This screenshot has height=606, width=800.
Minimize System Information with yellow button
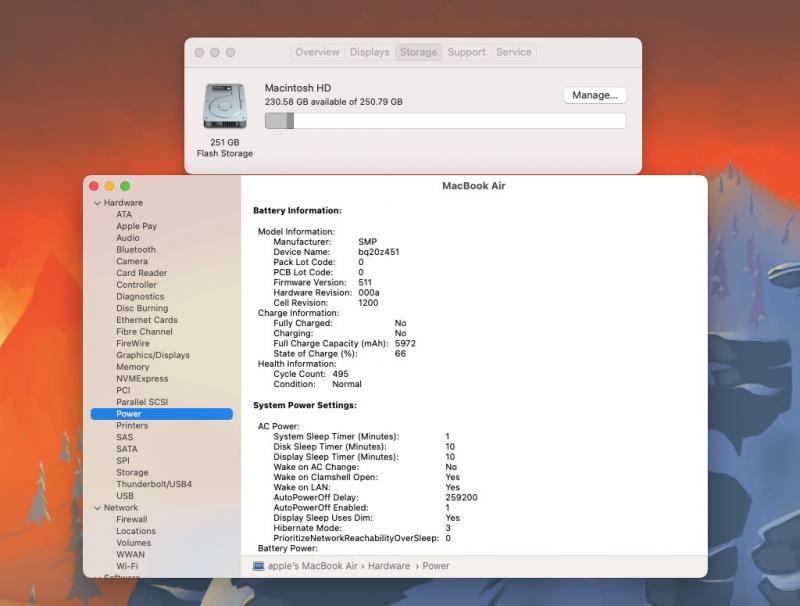pos(109,186)
